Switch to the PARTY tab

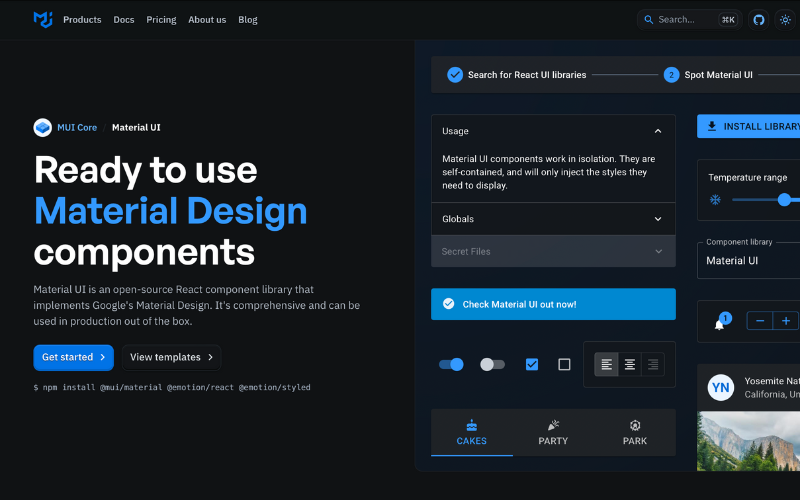(553, 433)
